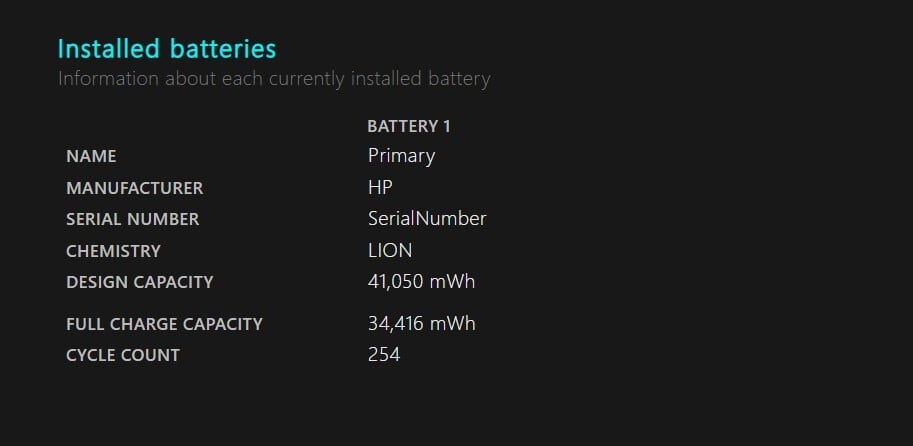
Task: Select the HP manufacturer value
Action: pos(380,187)
